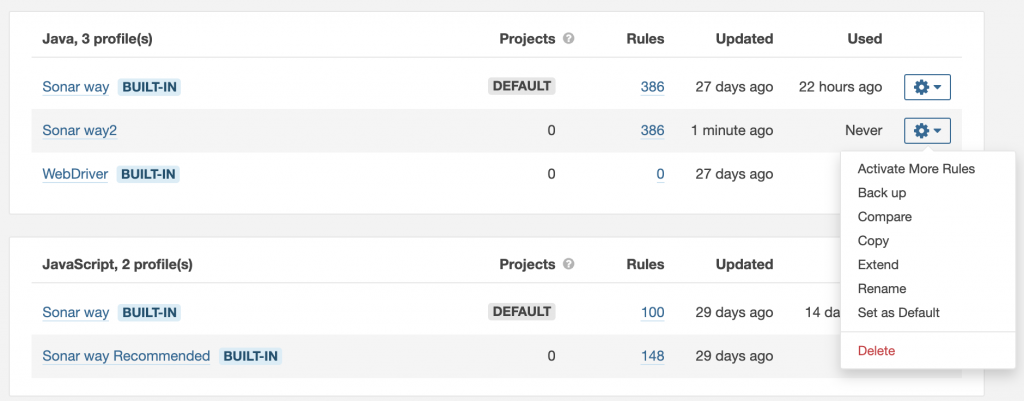Click 386 rules count for Sonar way2
This screenshot has width=1024, height=401.
pos(652,130)
